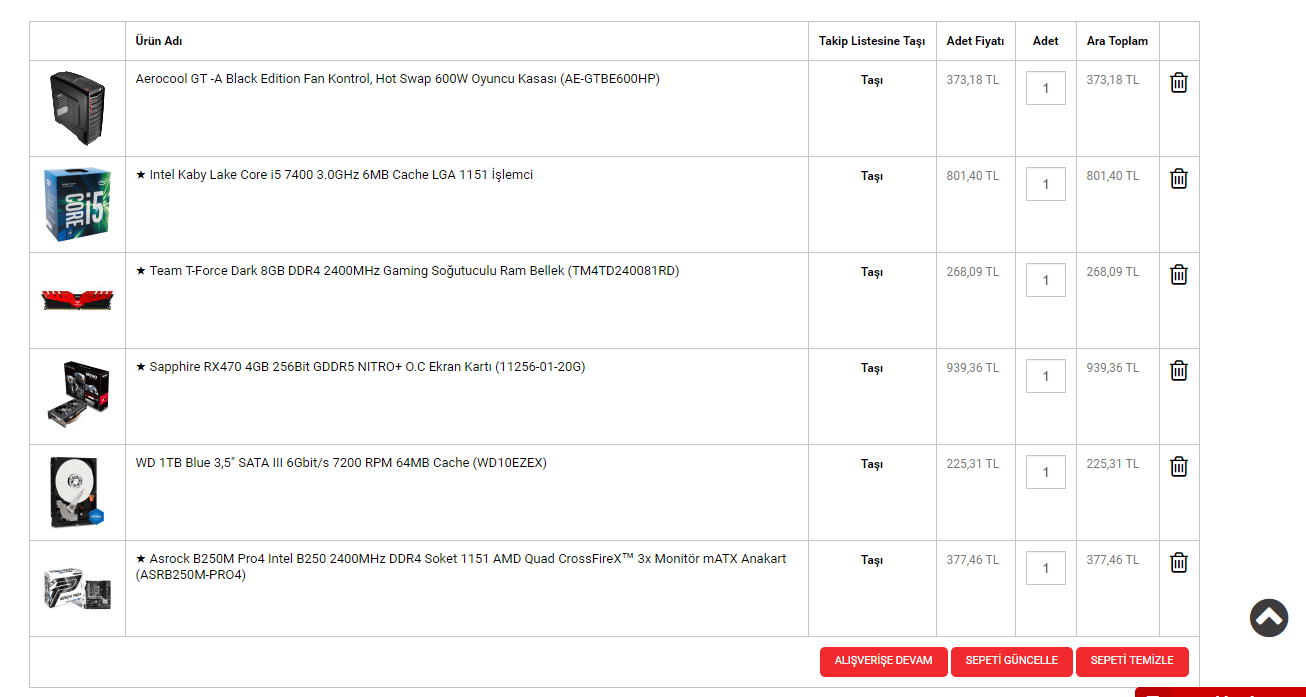
Task: Open WD 1TB Blue product page link
Action: [341, 463]
